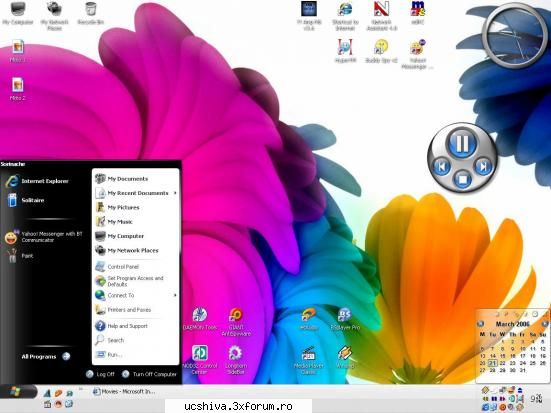
Task: Open Media Player Classic desktop shortcut
Action: tap(309, 360)
